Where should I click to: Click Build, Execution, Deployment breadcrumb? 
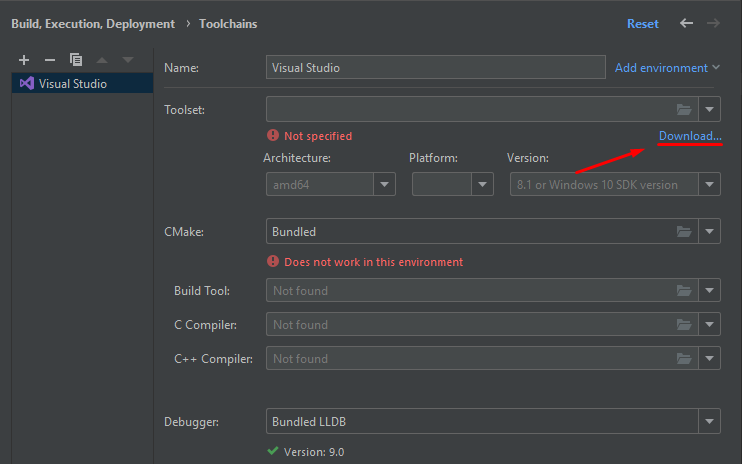[x=93, y=24]
